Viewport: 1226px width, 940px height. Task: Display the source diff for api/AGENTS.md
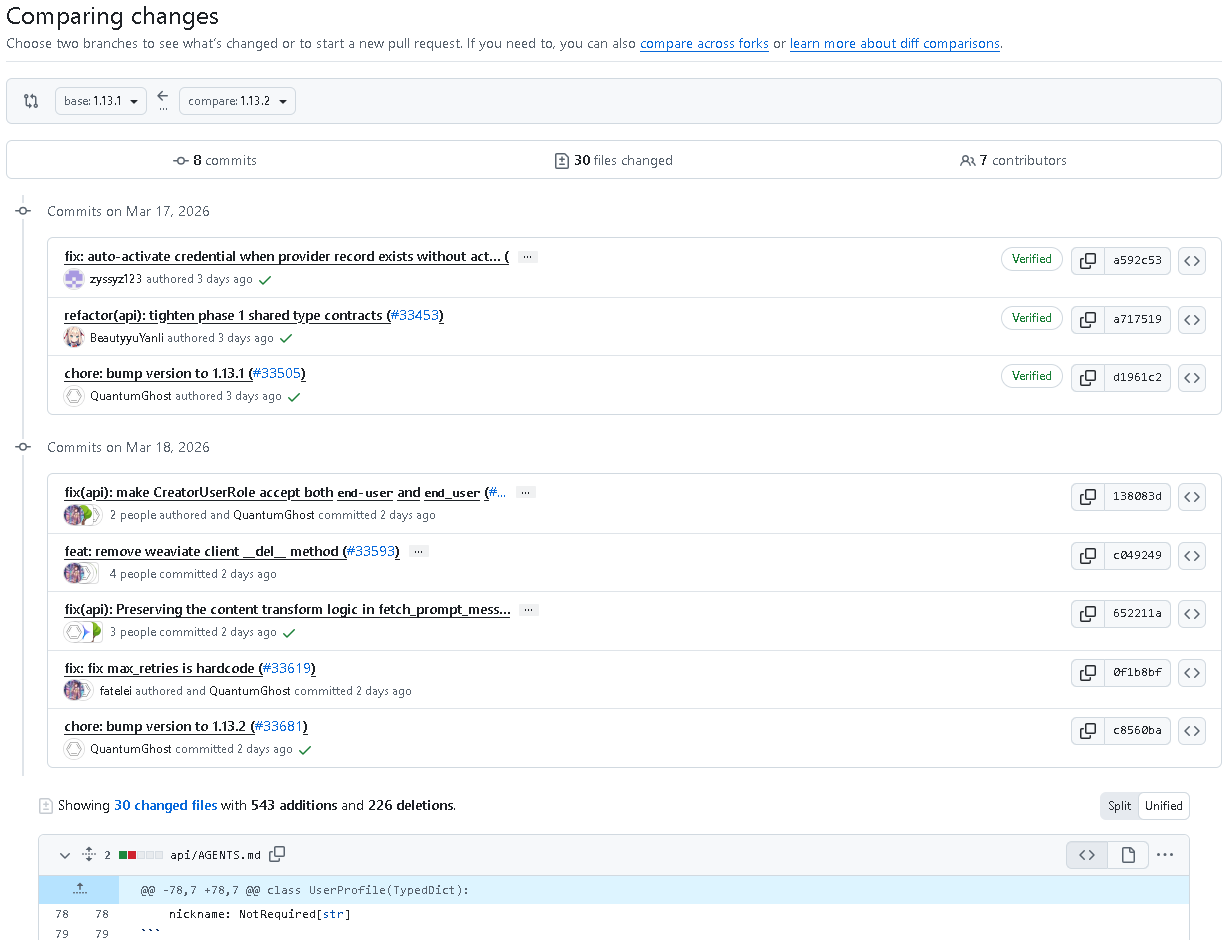pos(1087,855)
